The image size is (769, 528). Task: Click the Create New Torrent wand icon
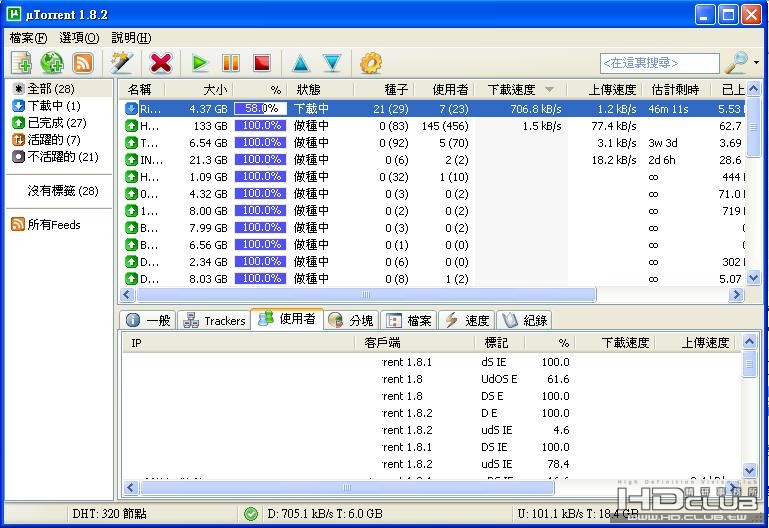coord(121,63)
